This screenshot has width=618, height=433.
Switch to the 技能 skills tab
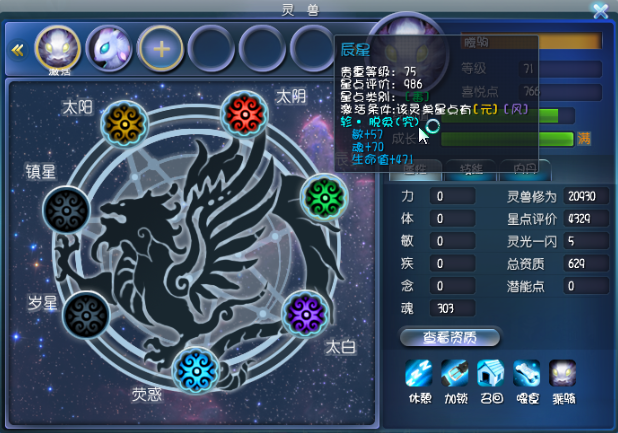(471, 170)
